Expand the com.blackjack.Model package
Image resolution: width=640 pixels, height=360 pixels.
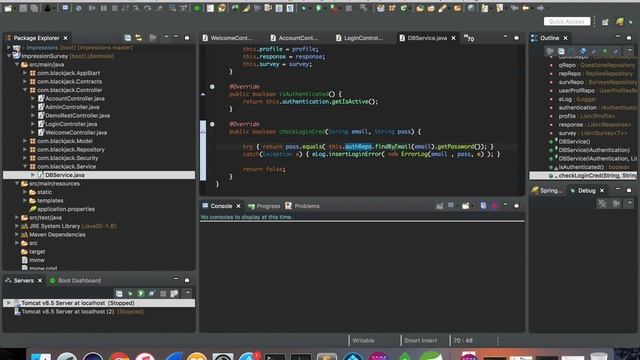(x=25, y=141)
